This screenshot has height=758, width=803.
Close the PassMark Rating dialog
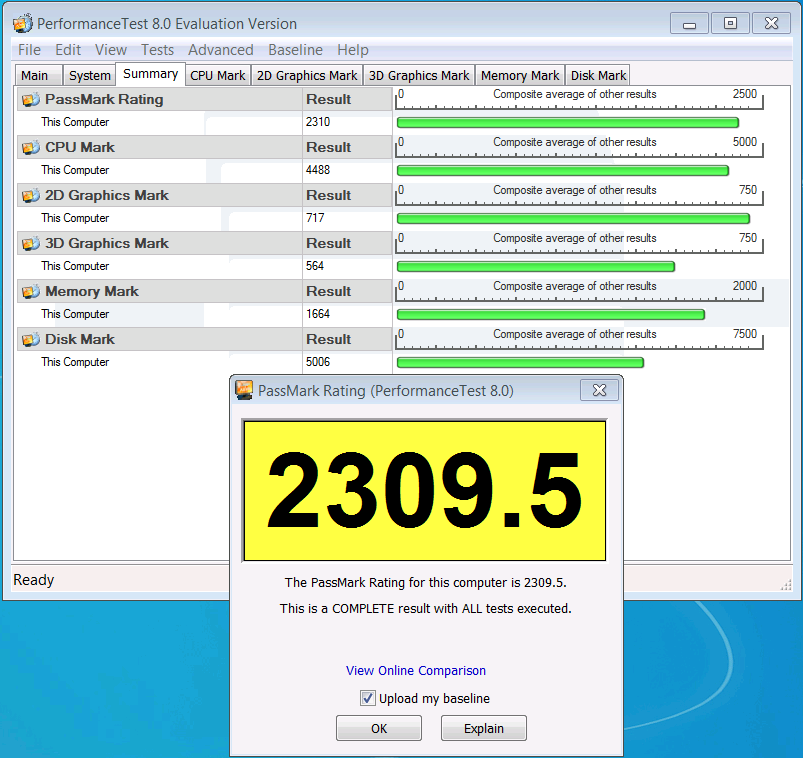[x=599, y=390]
